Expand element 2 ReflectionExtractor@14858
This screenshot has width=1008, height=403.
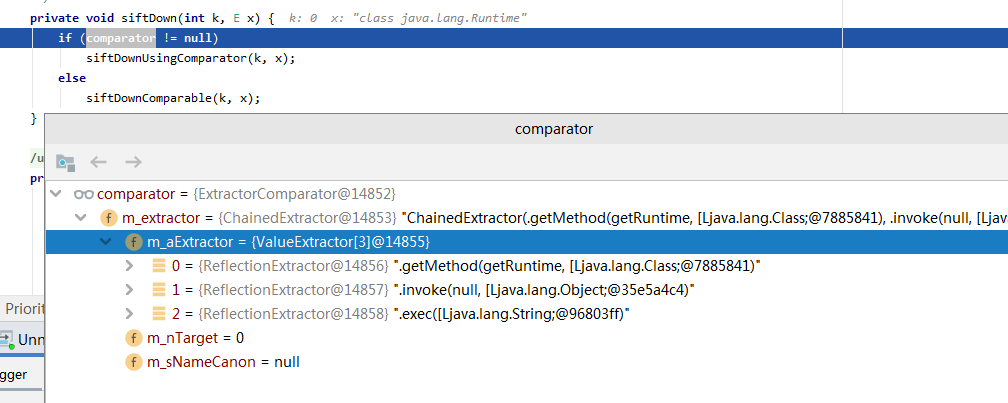(129, 314)
